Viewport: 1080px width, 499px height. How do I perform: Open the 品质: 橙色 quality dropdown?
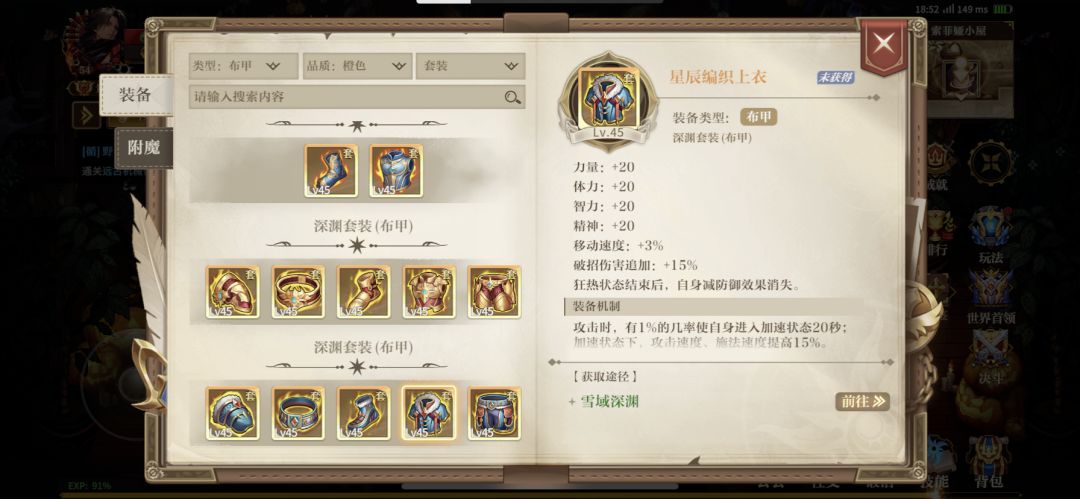[357, 66]
